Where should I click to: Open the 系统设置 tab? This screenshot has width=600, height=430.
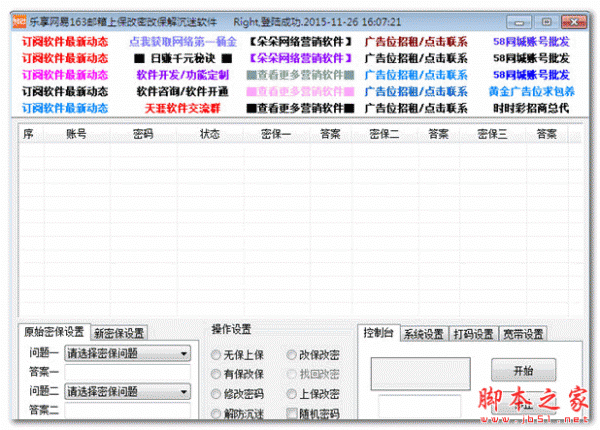click(424, 334)
